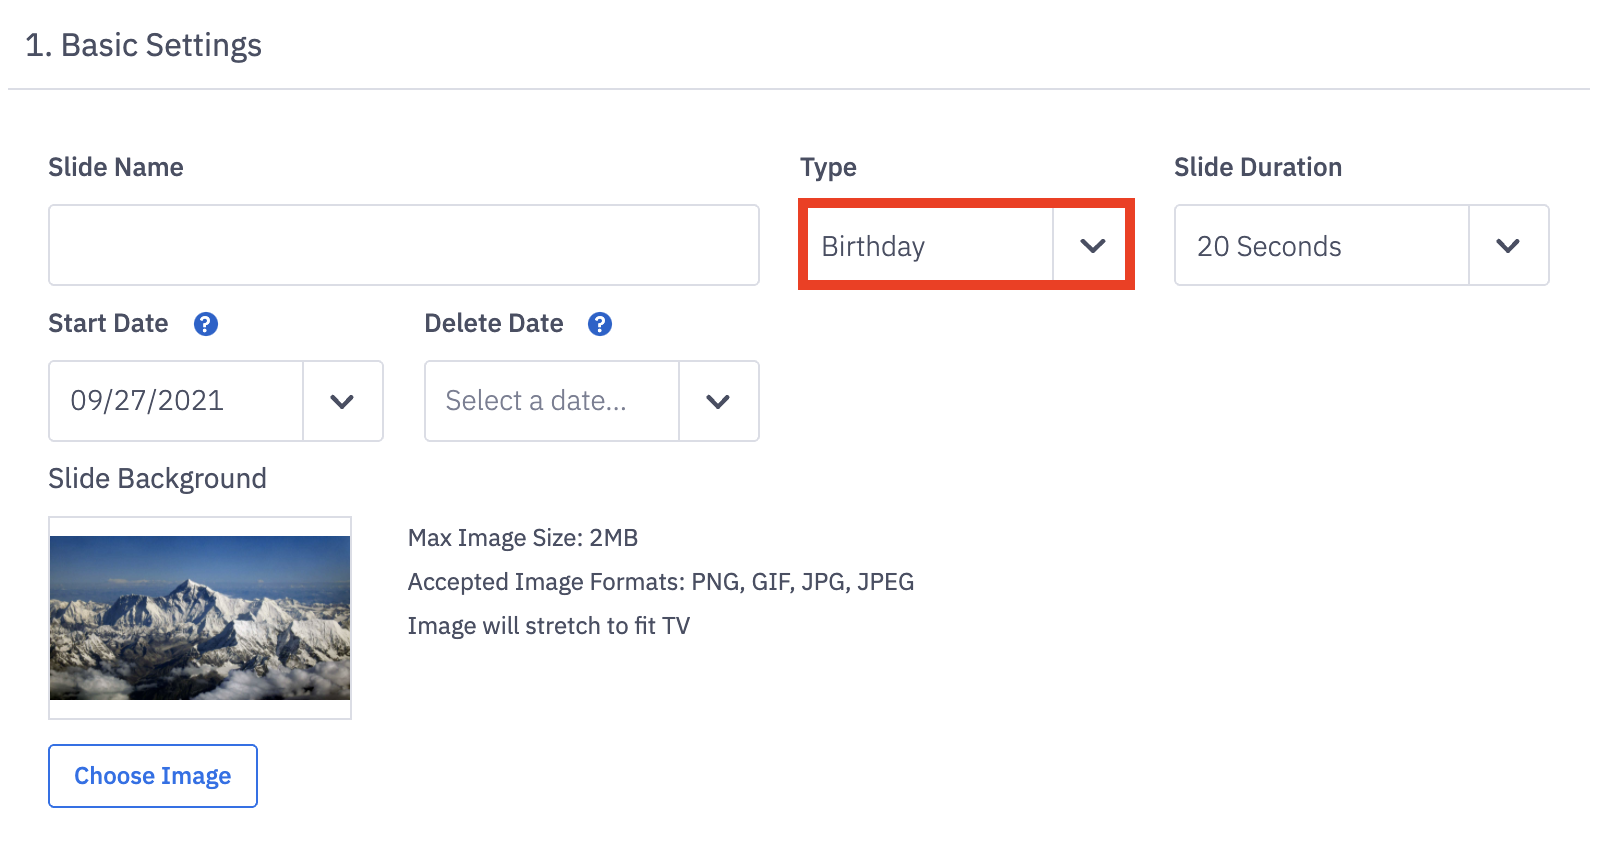Click the chevron arrow of Type dropdown
1608x844 pixels.
1092,246
